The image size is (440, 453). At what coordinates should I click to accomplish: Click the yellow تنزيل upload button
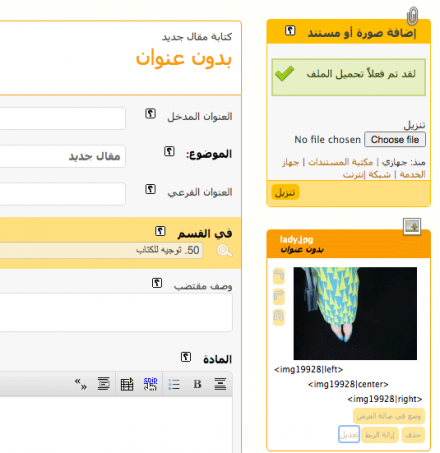[285, 192]
